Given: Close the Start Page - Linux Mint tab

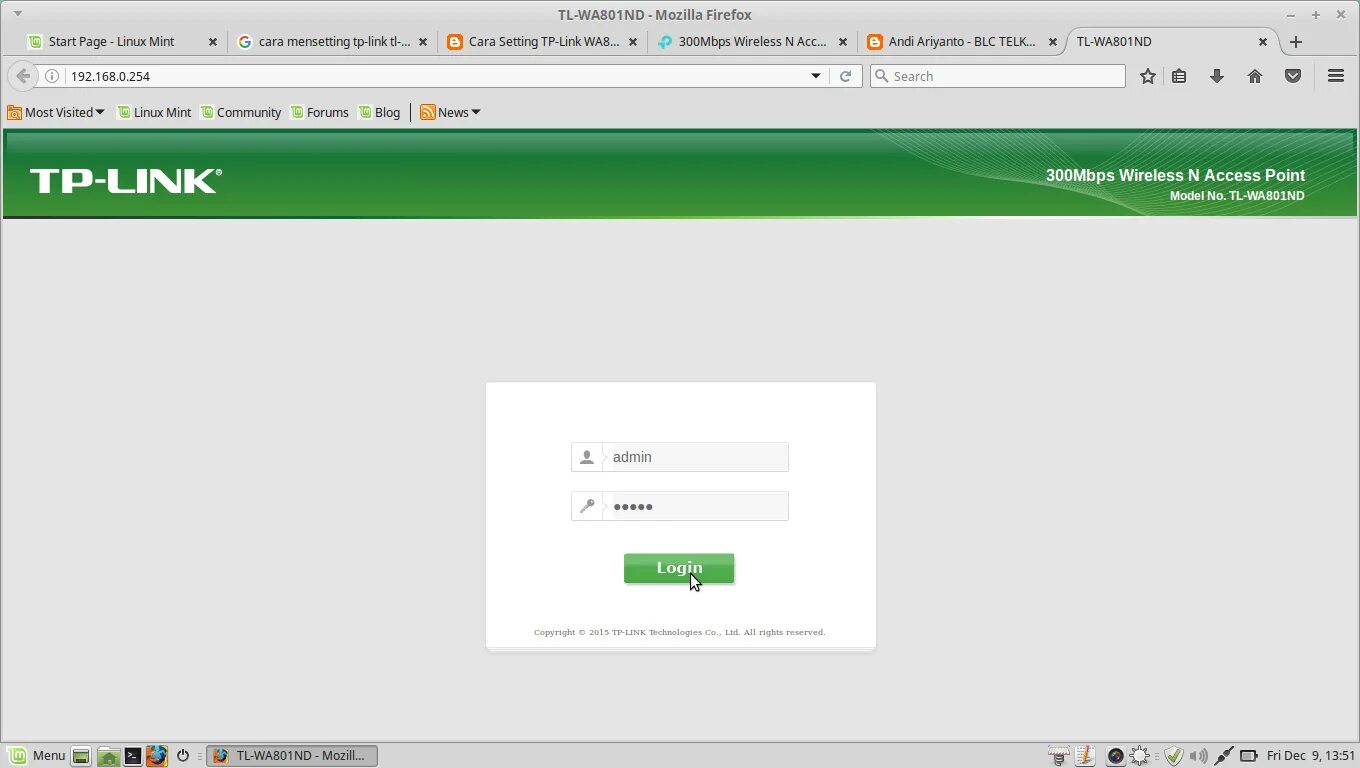Looking at the screenshot, I should tap(212, 42).
